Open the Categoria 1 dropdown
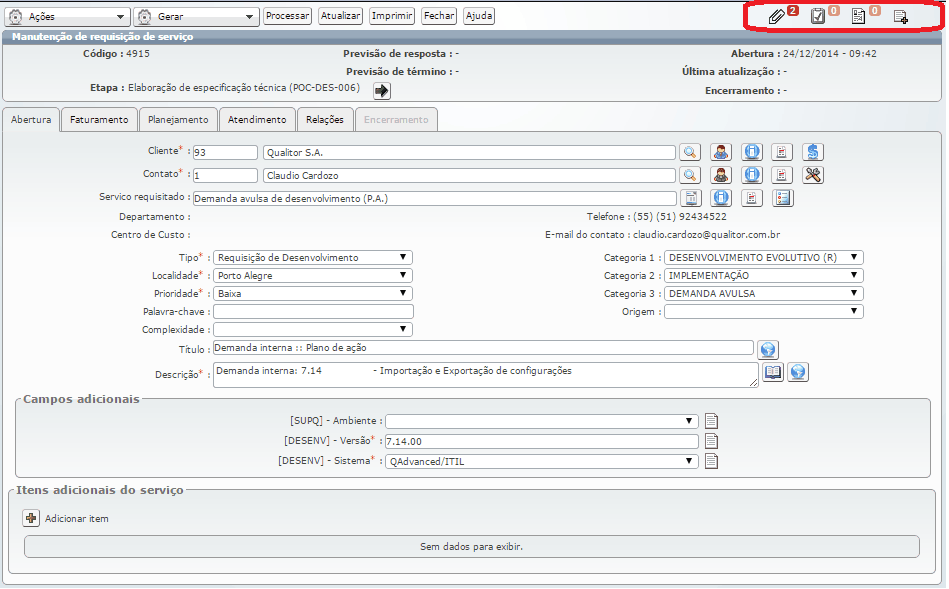 762,258
